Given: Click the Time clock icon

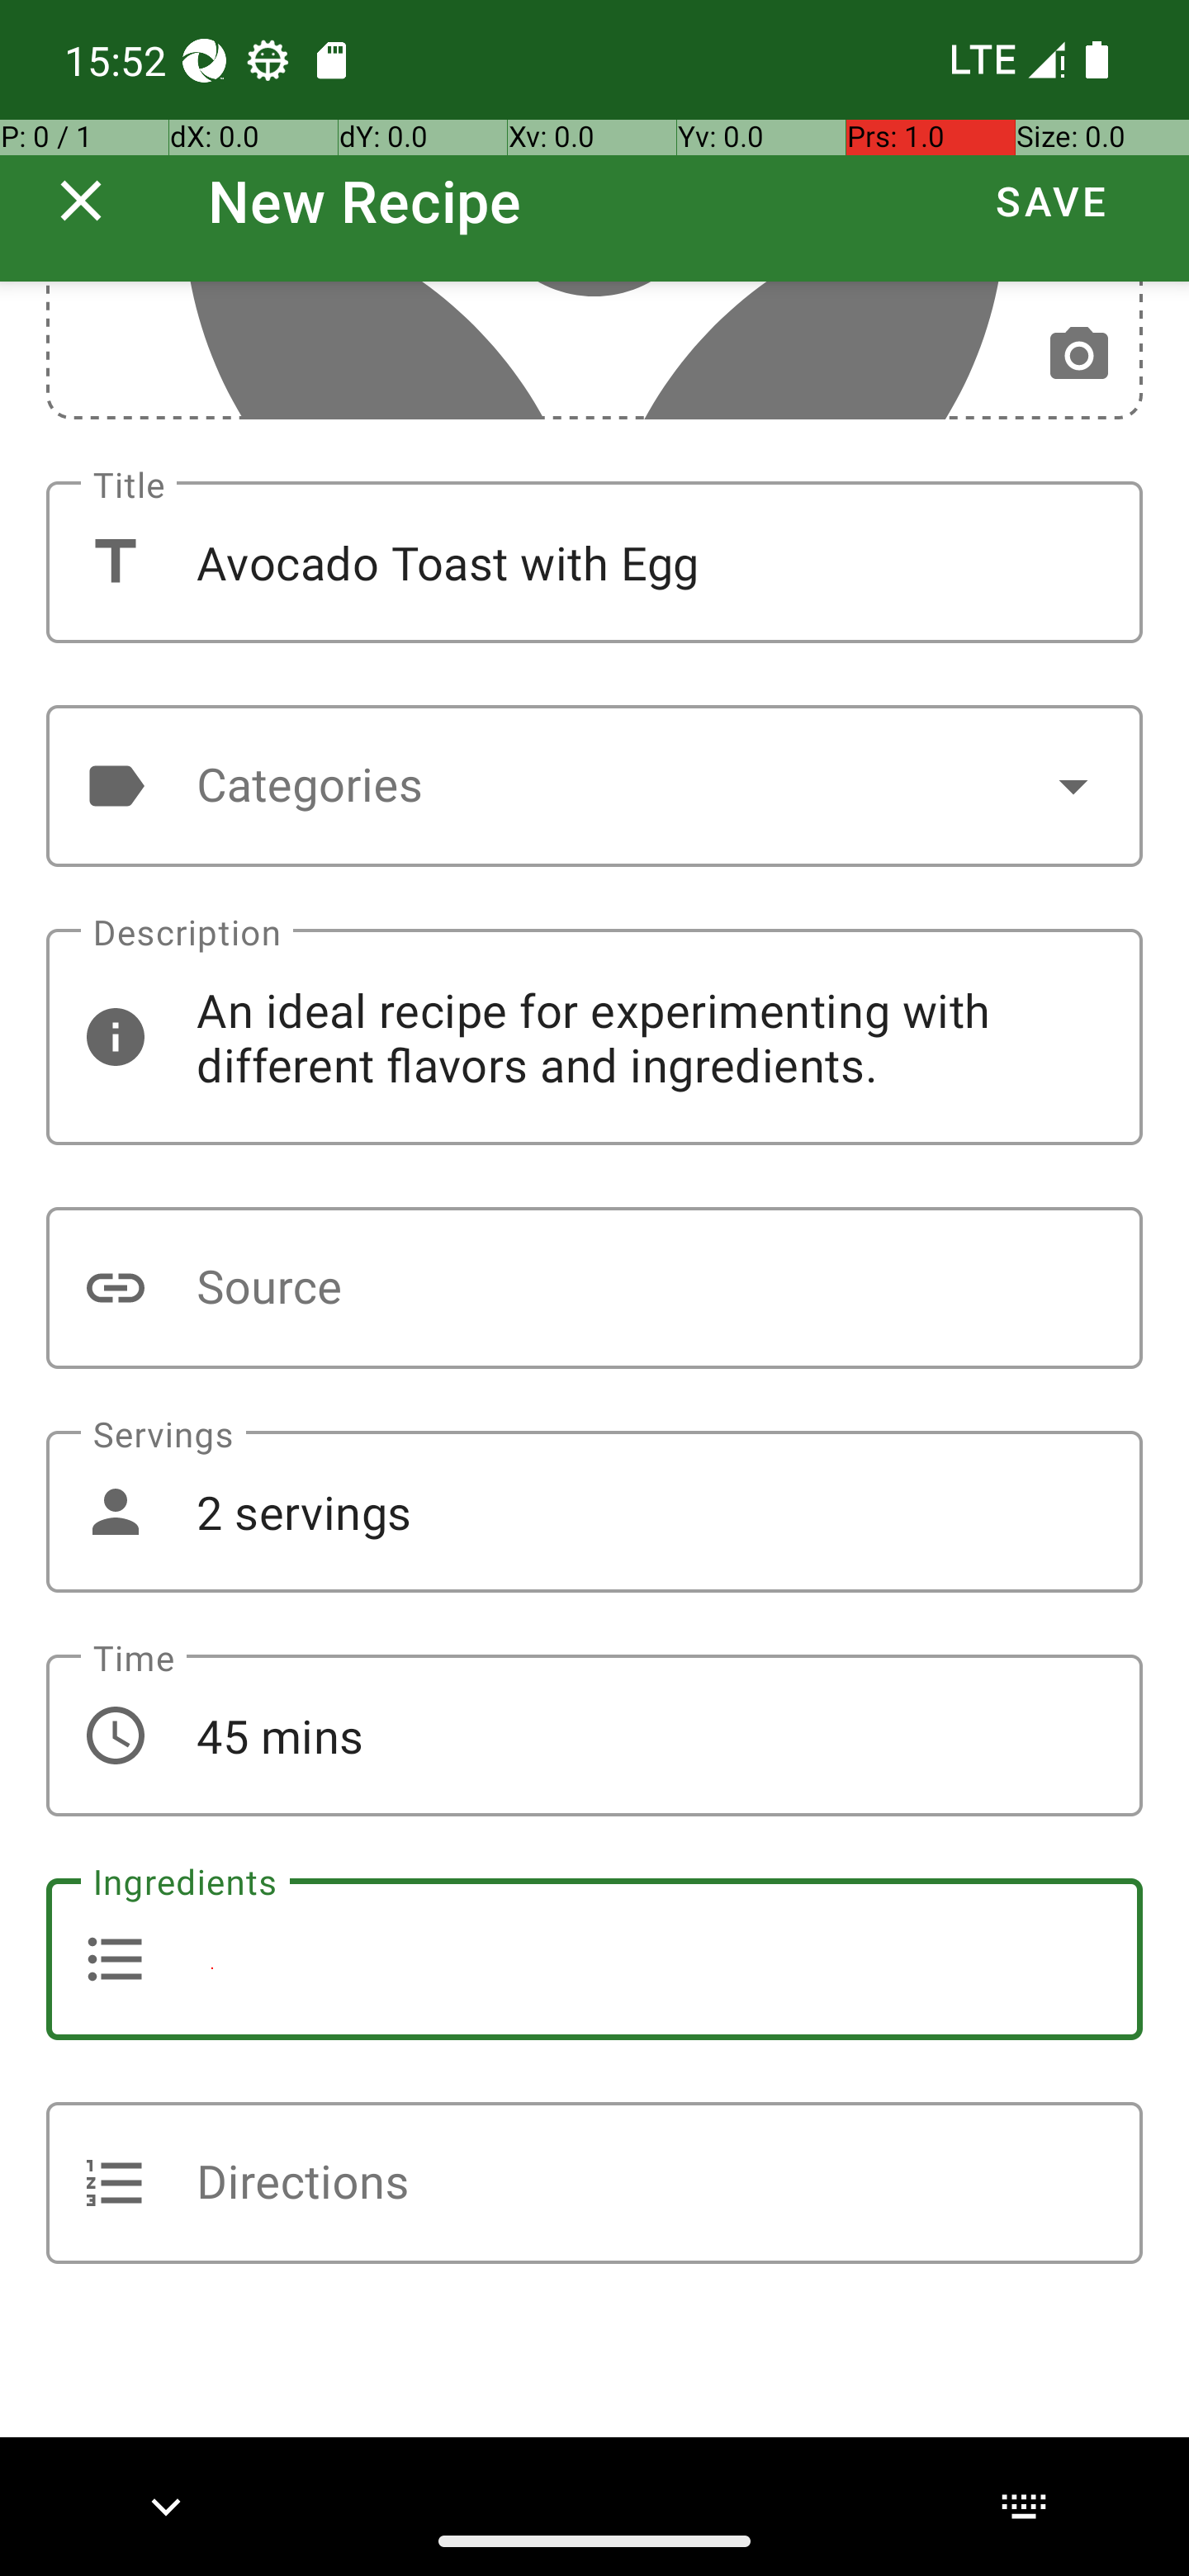Looking at the screenshot, I should pyautogui.click(x=115, y=1736).
